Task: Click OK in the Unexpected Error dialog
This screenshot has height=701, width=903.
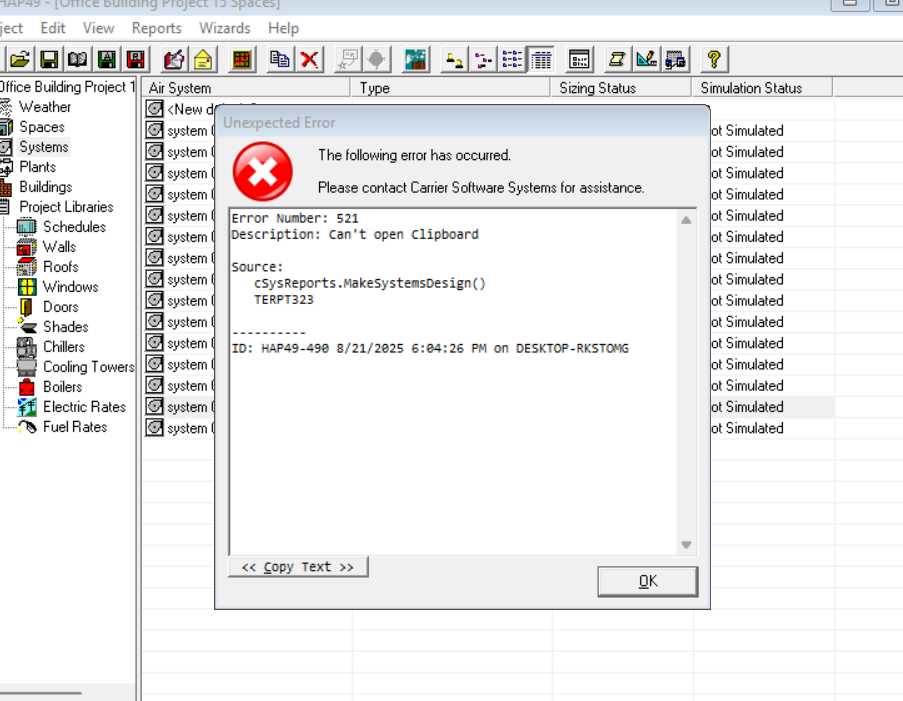Action: pos(648,581)
